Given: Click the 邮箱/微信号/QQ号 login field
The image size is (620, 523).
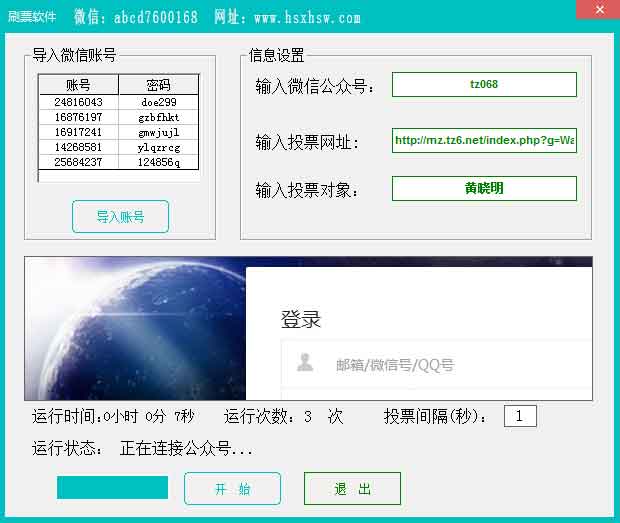Looking at the screenshot, I should [x=436, y=364].
